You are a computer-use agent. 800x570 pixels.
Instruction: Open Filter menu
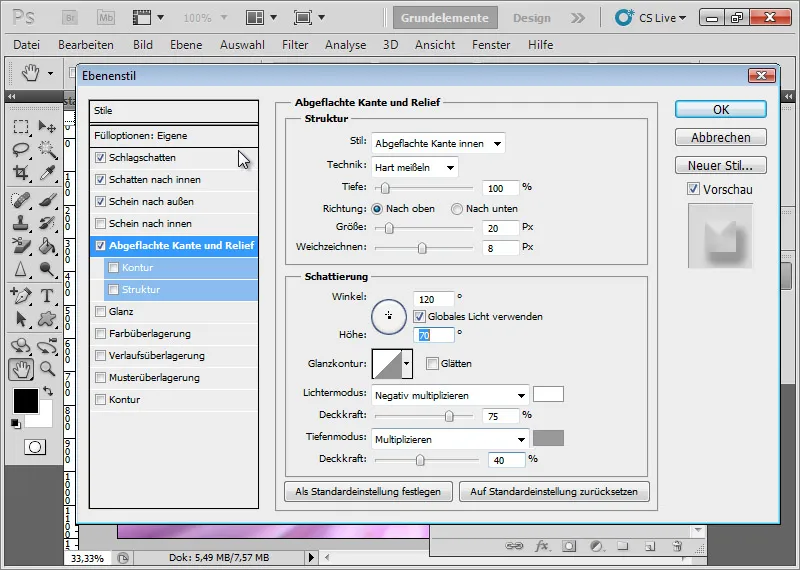(295, 45)
